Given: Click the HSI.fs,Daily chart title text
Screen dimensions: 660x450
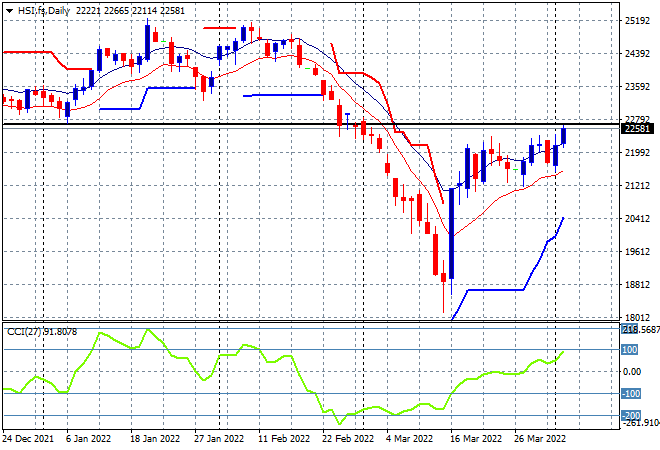Looking at the screenshot, I should (x=44, y=11).
